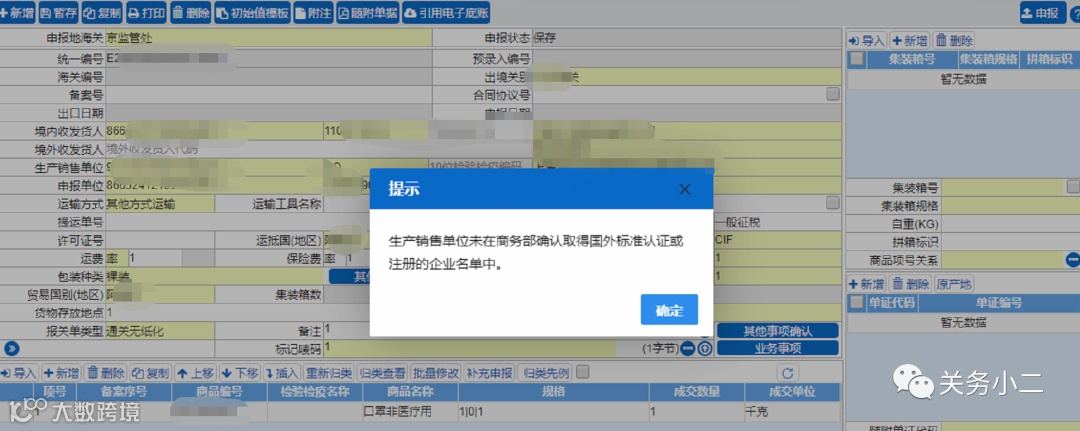This screenshot has height=431, width=1080.
Task: Click 补充申报 button
Action: (x=489, y=373)
